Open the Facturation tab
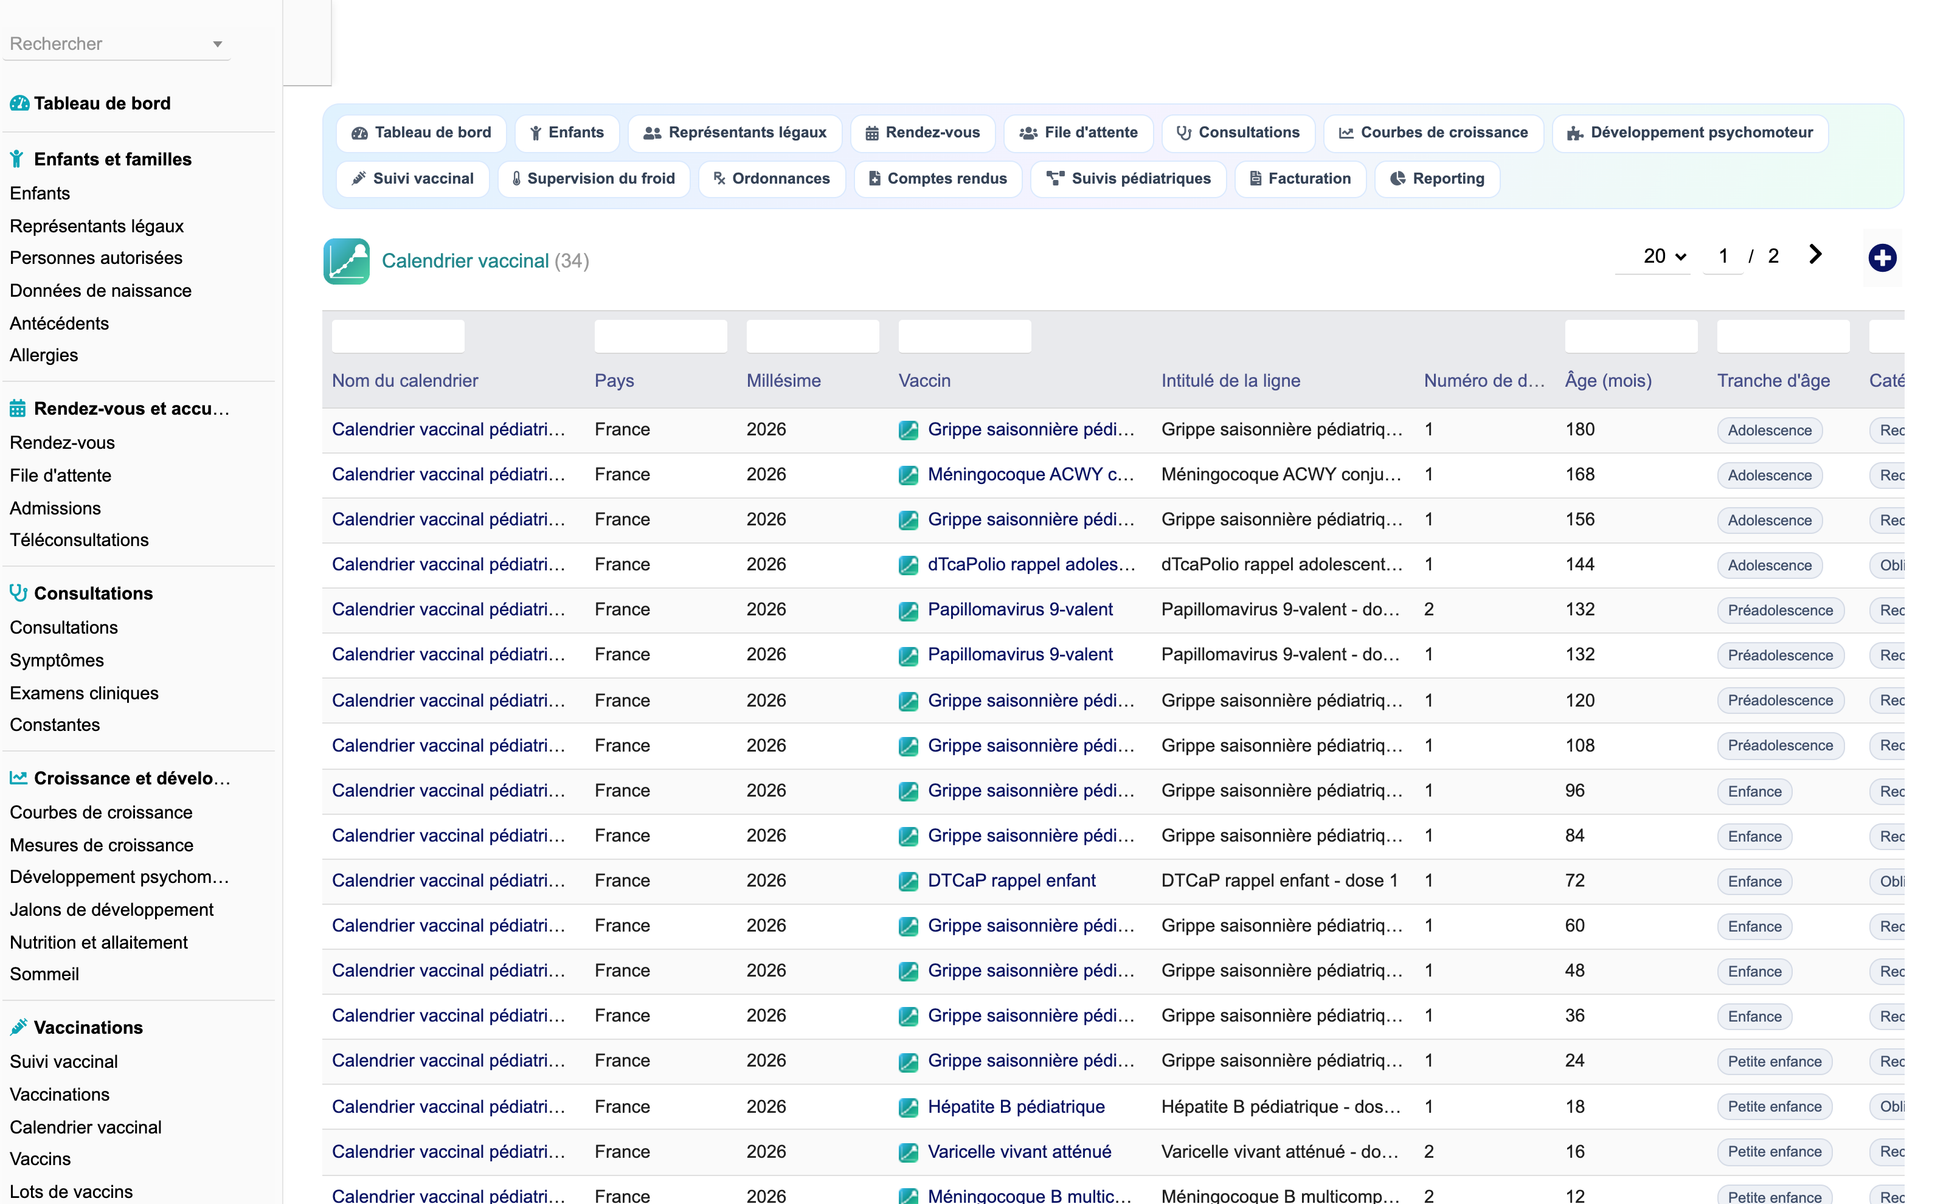 pyautogui.click(x=1300, y=179)
